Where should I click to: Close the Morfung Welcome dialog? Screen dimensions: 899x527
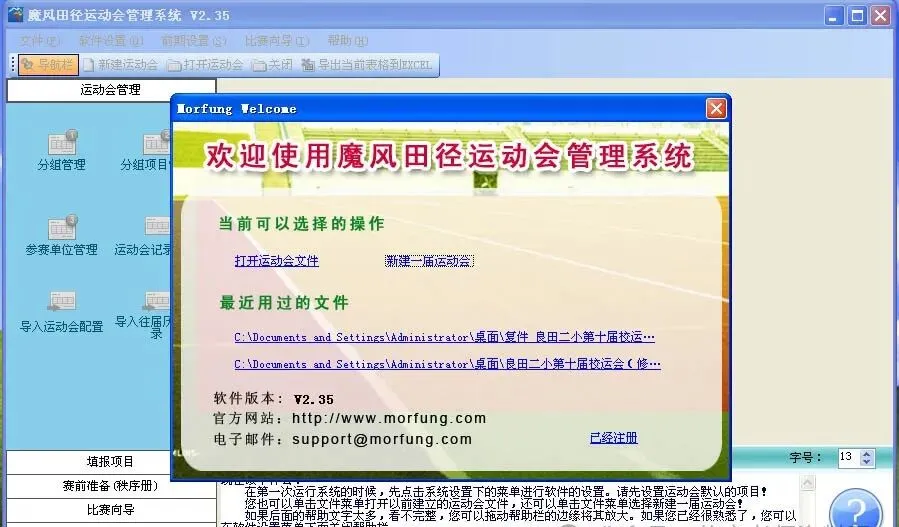coord(716,108)
